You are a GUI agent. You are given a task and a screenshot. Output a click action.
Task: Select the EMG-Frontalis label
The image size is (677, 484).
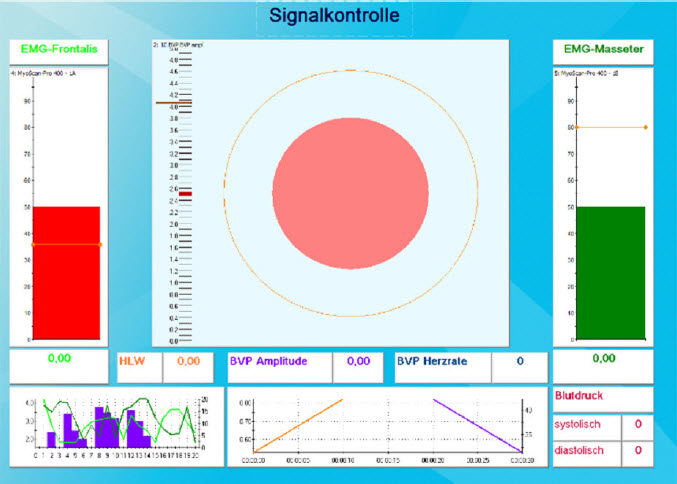[59, 49]
